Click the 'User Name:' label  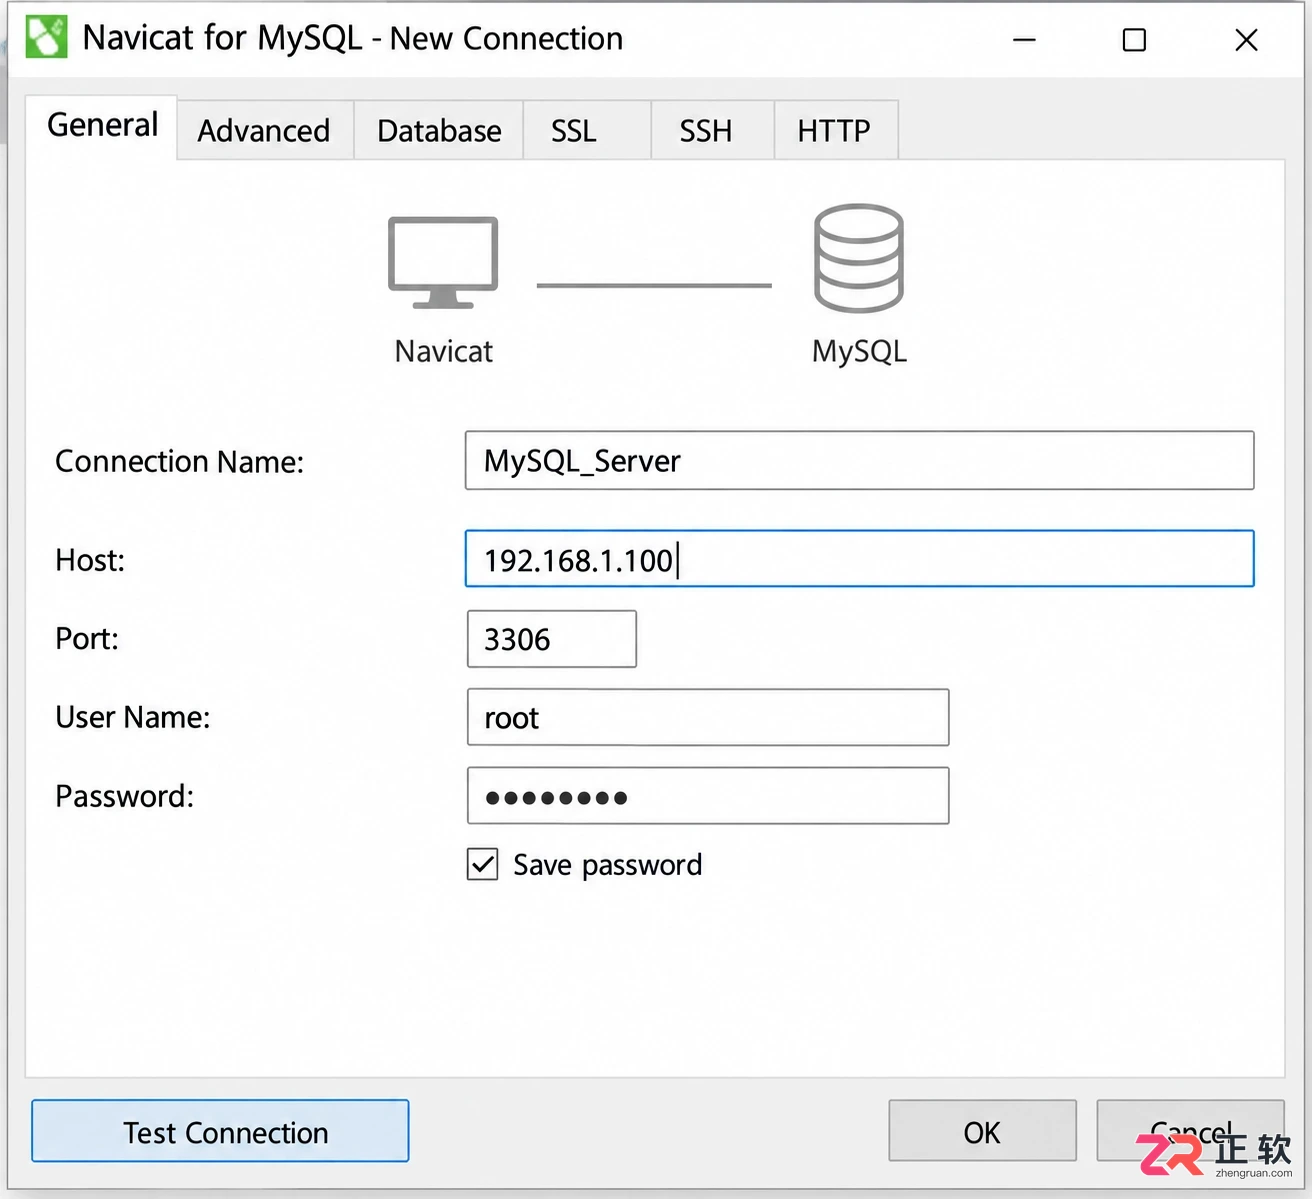pos(133,717)
